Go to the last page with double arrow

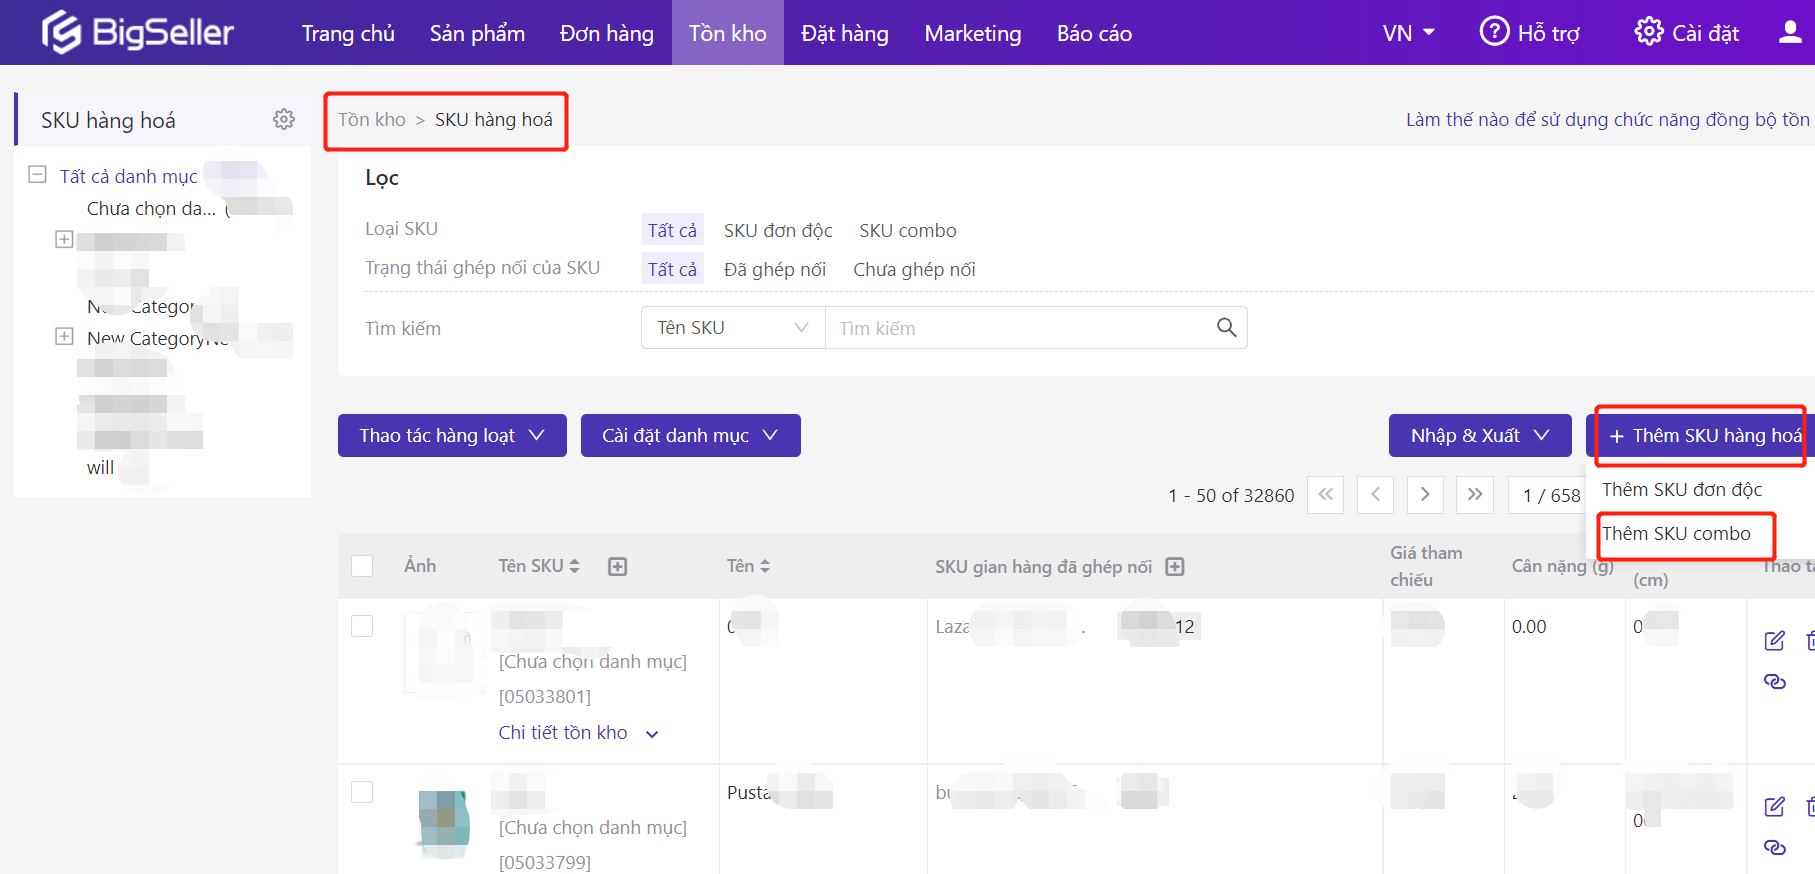(x=1475, y=495)
